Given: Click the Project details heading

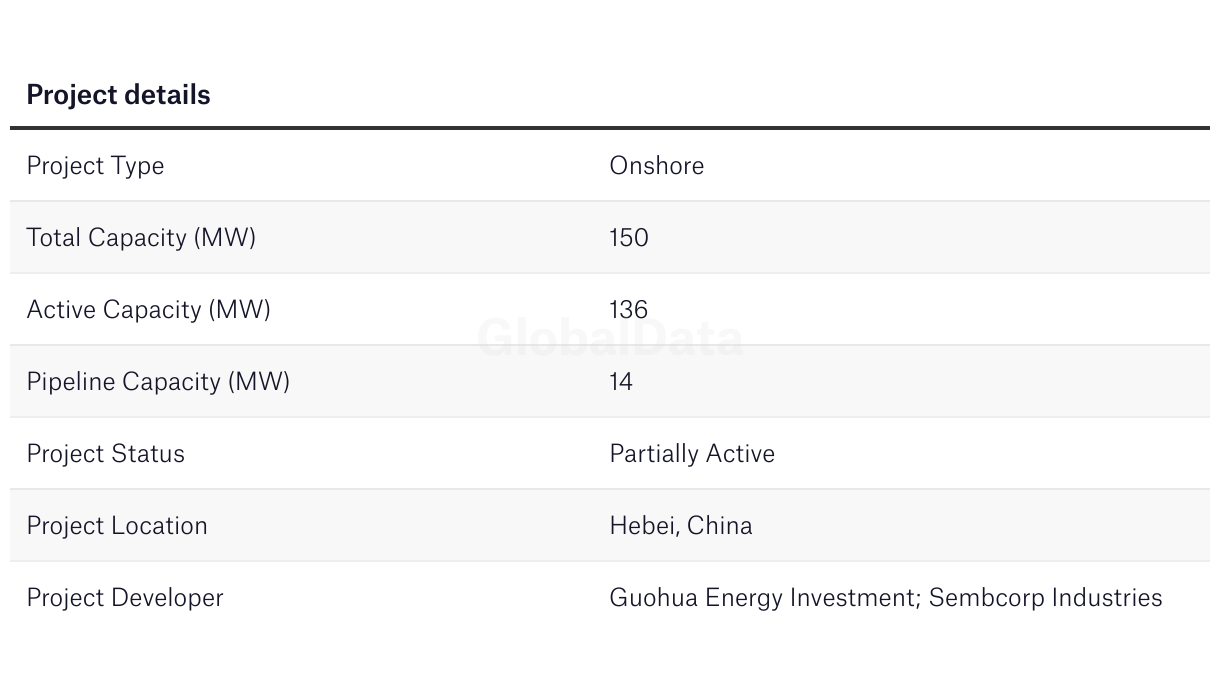Looking at the screenshot, I should tap(118, 95).
